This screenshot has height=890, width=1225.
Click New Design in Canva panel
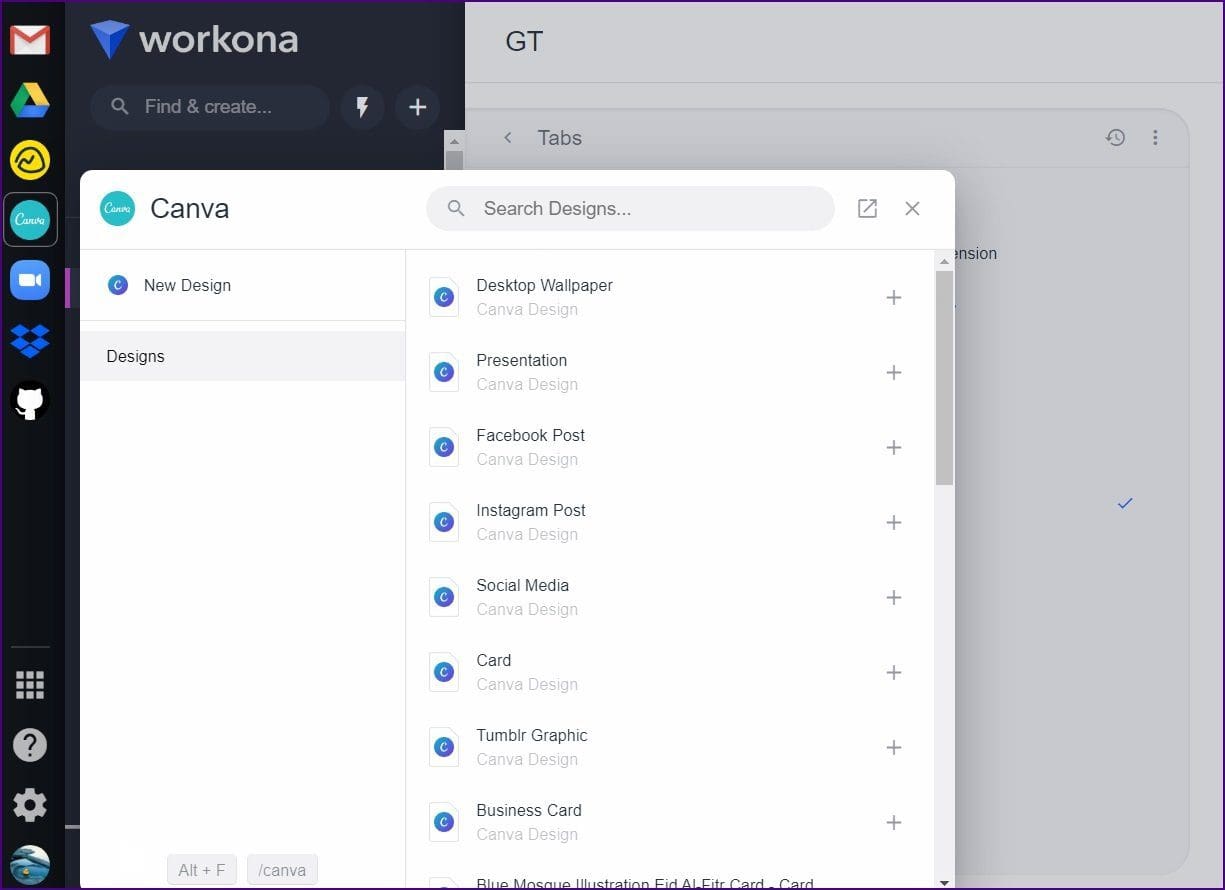click(x=242, y=285)
